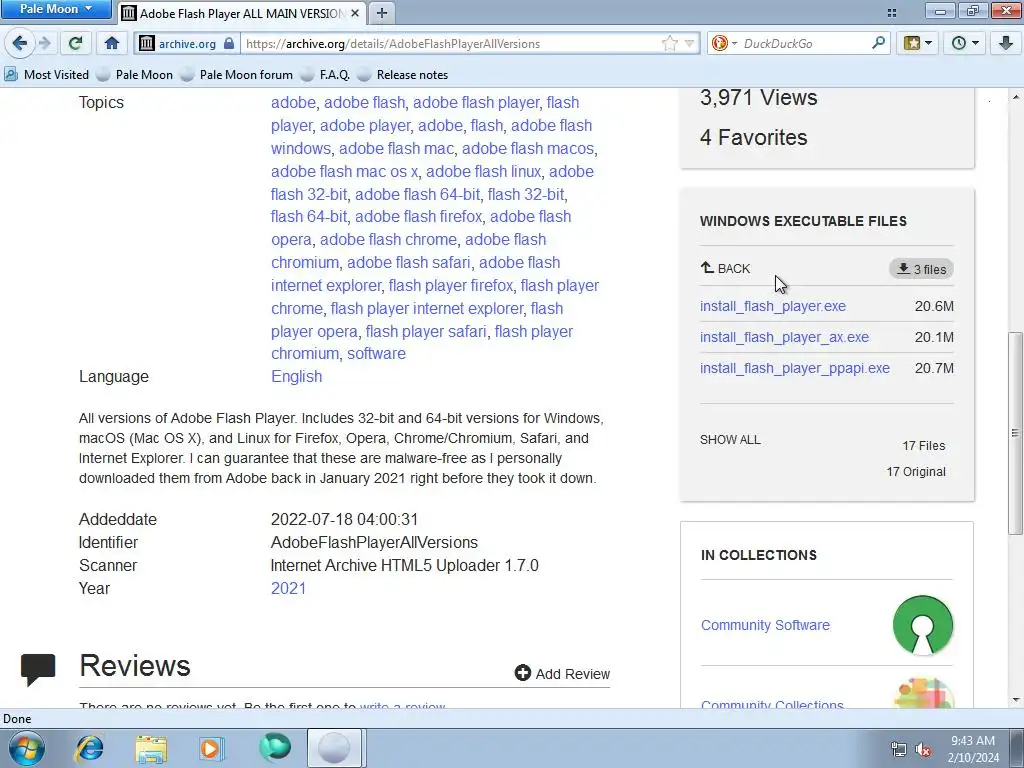1024x768 pixels.
Task: Open the 'adobe flash 64-bit' topic link
Action: (417, 194)
